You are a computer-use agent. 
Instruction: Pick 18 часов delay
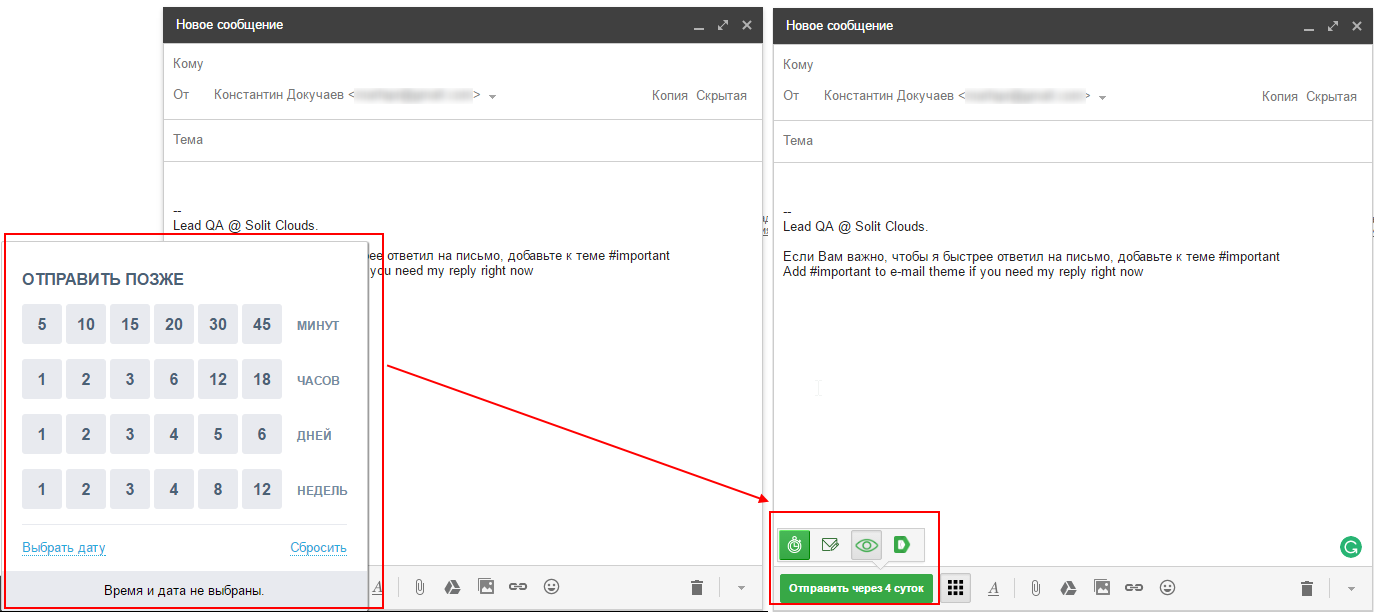(x=262, y=379)
